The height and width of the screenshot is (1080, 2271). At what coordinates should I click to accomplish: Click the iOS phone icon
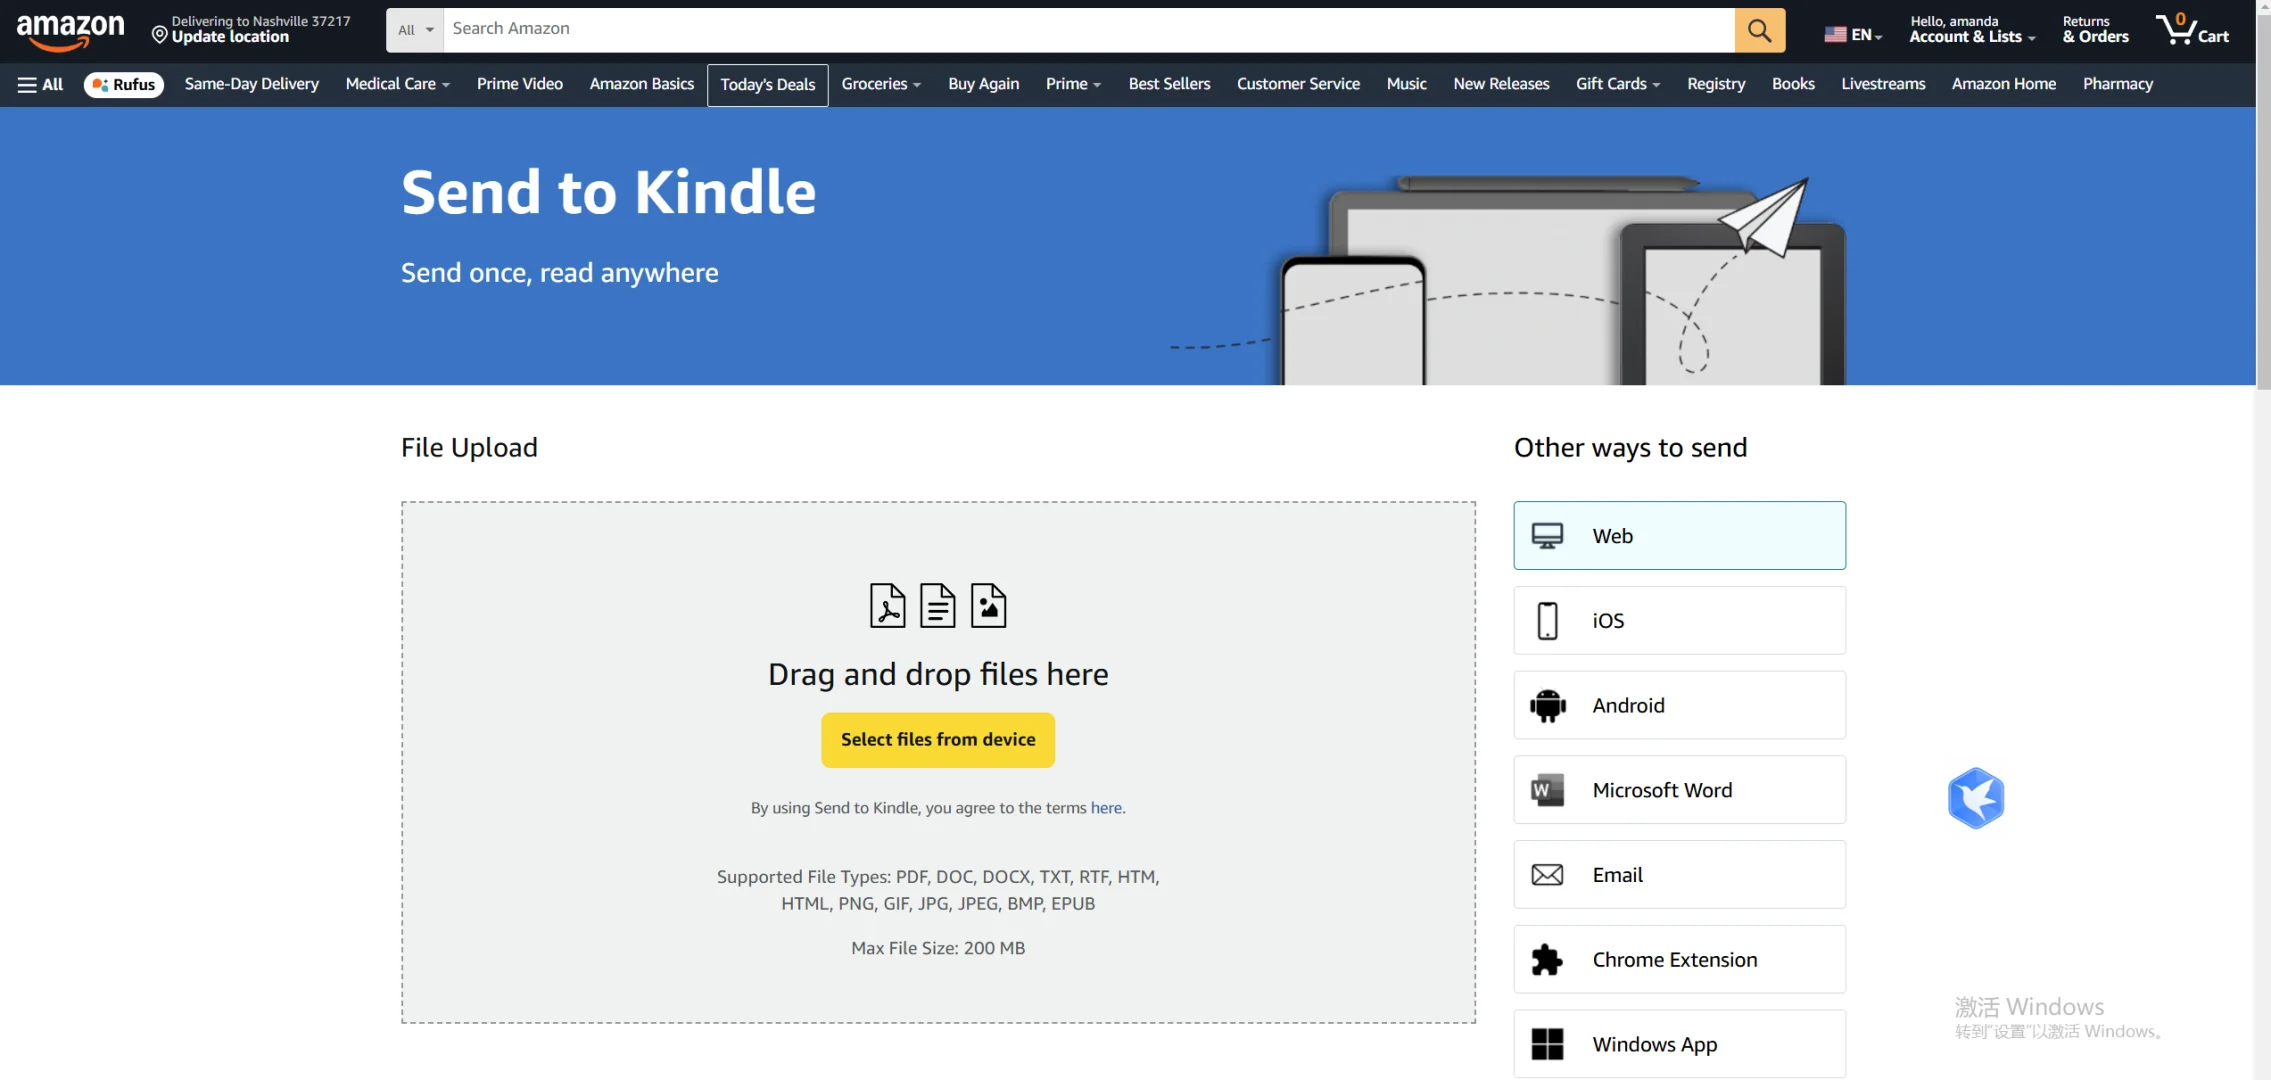[1547, 621]
